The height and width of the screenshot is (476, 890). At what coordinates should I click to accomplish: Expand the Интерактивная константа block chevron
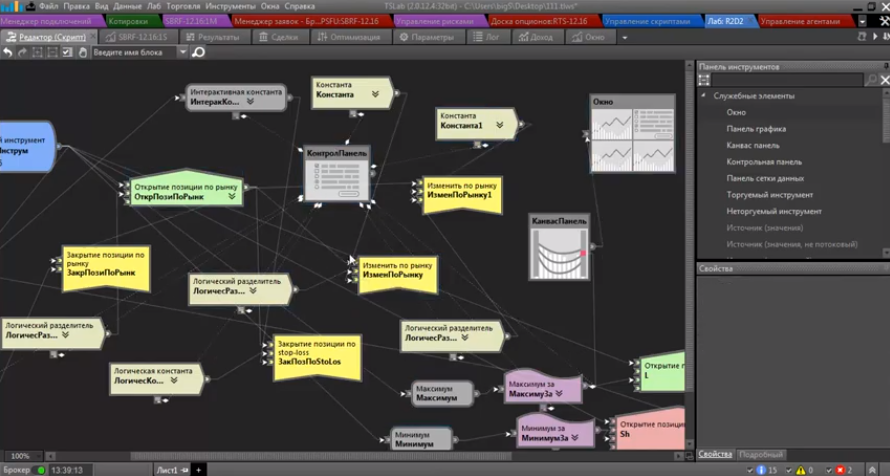[250, 102]
